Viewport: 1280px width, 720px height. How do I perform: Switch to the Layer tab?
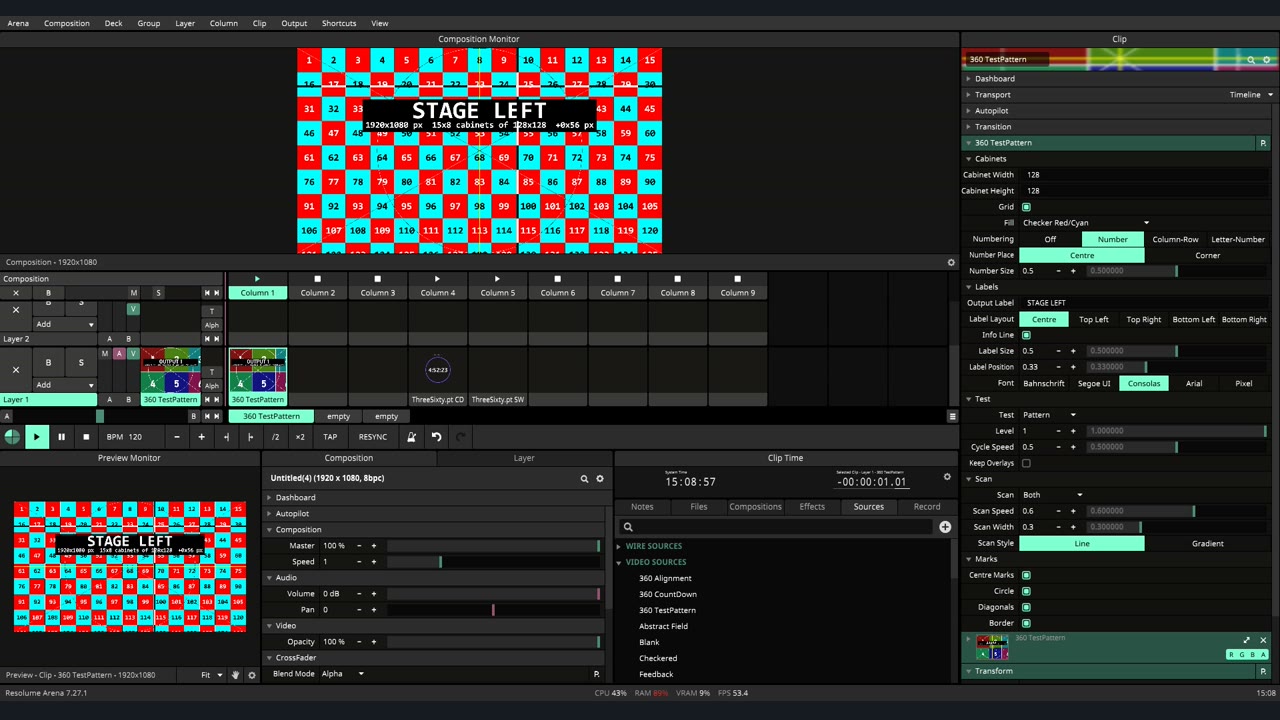(x=524, y=458)
